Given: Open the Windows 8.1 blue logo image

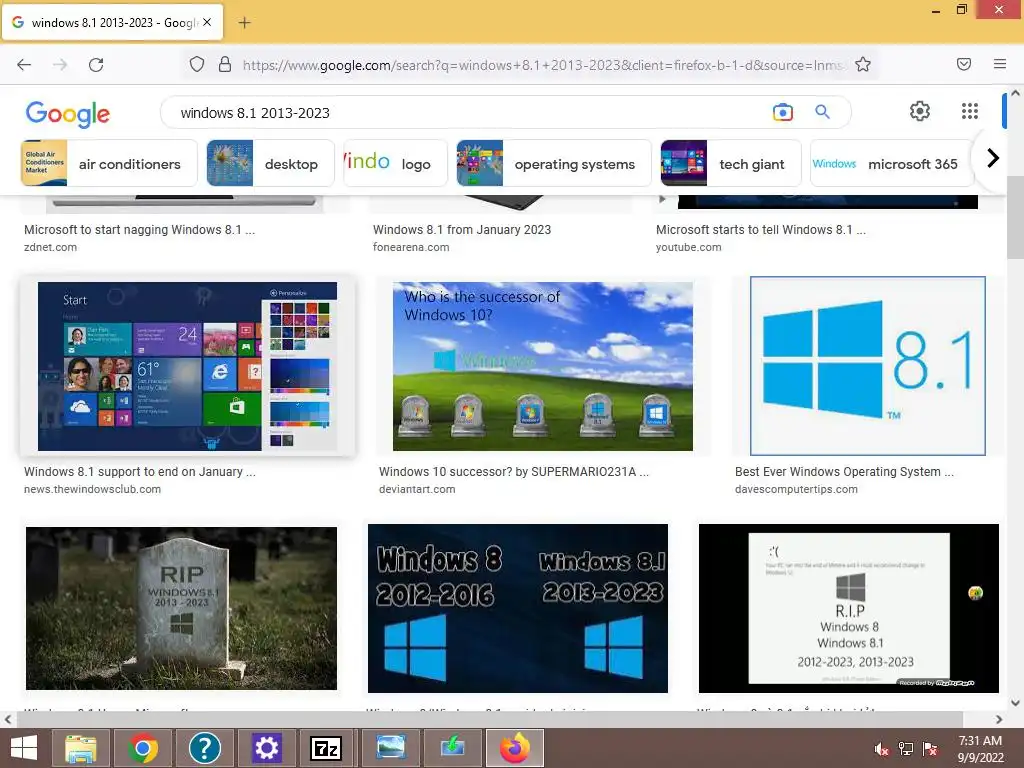Looking at the screenshot, I should (x=867, y=366).
